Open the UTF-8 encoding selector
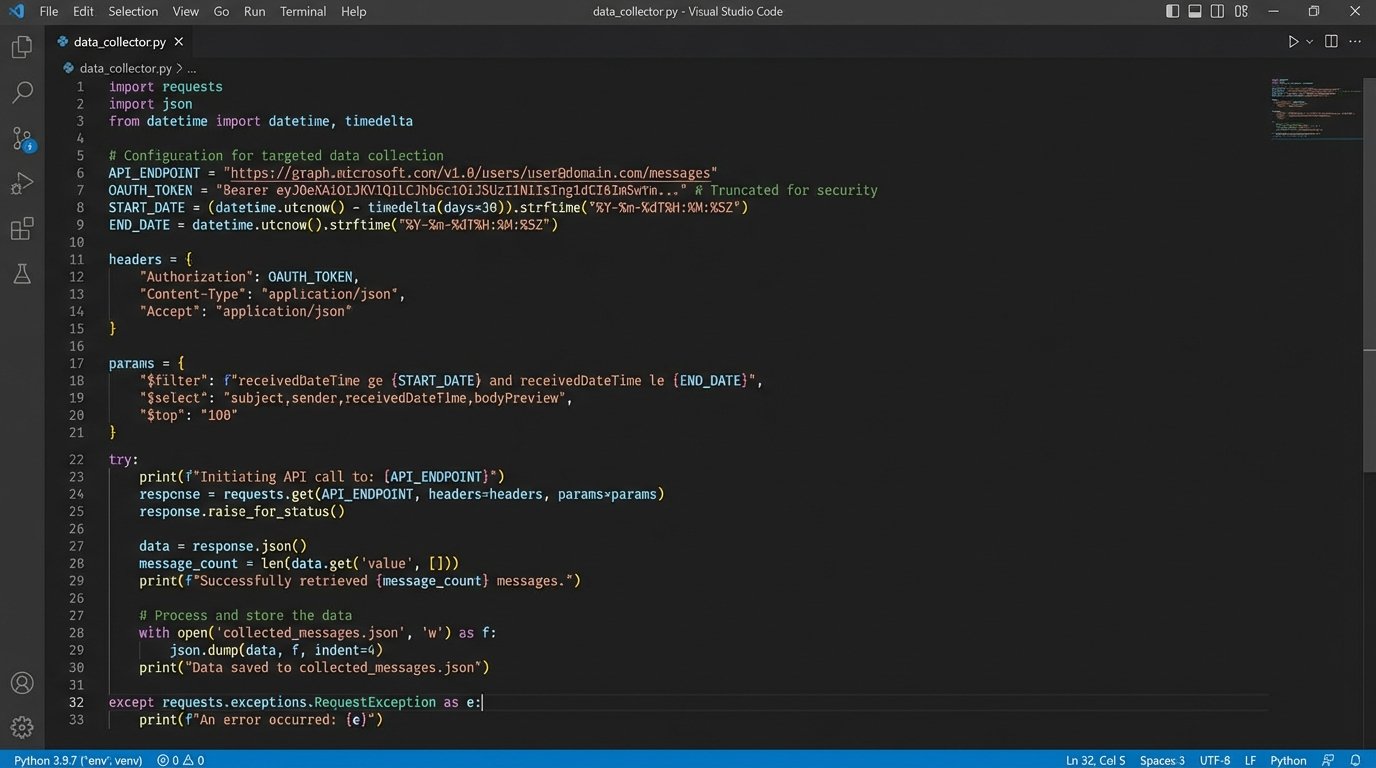 tap(1214, 760)
